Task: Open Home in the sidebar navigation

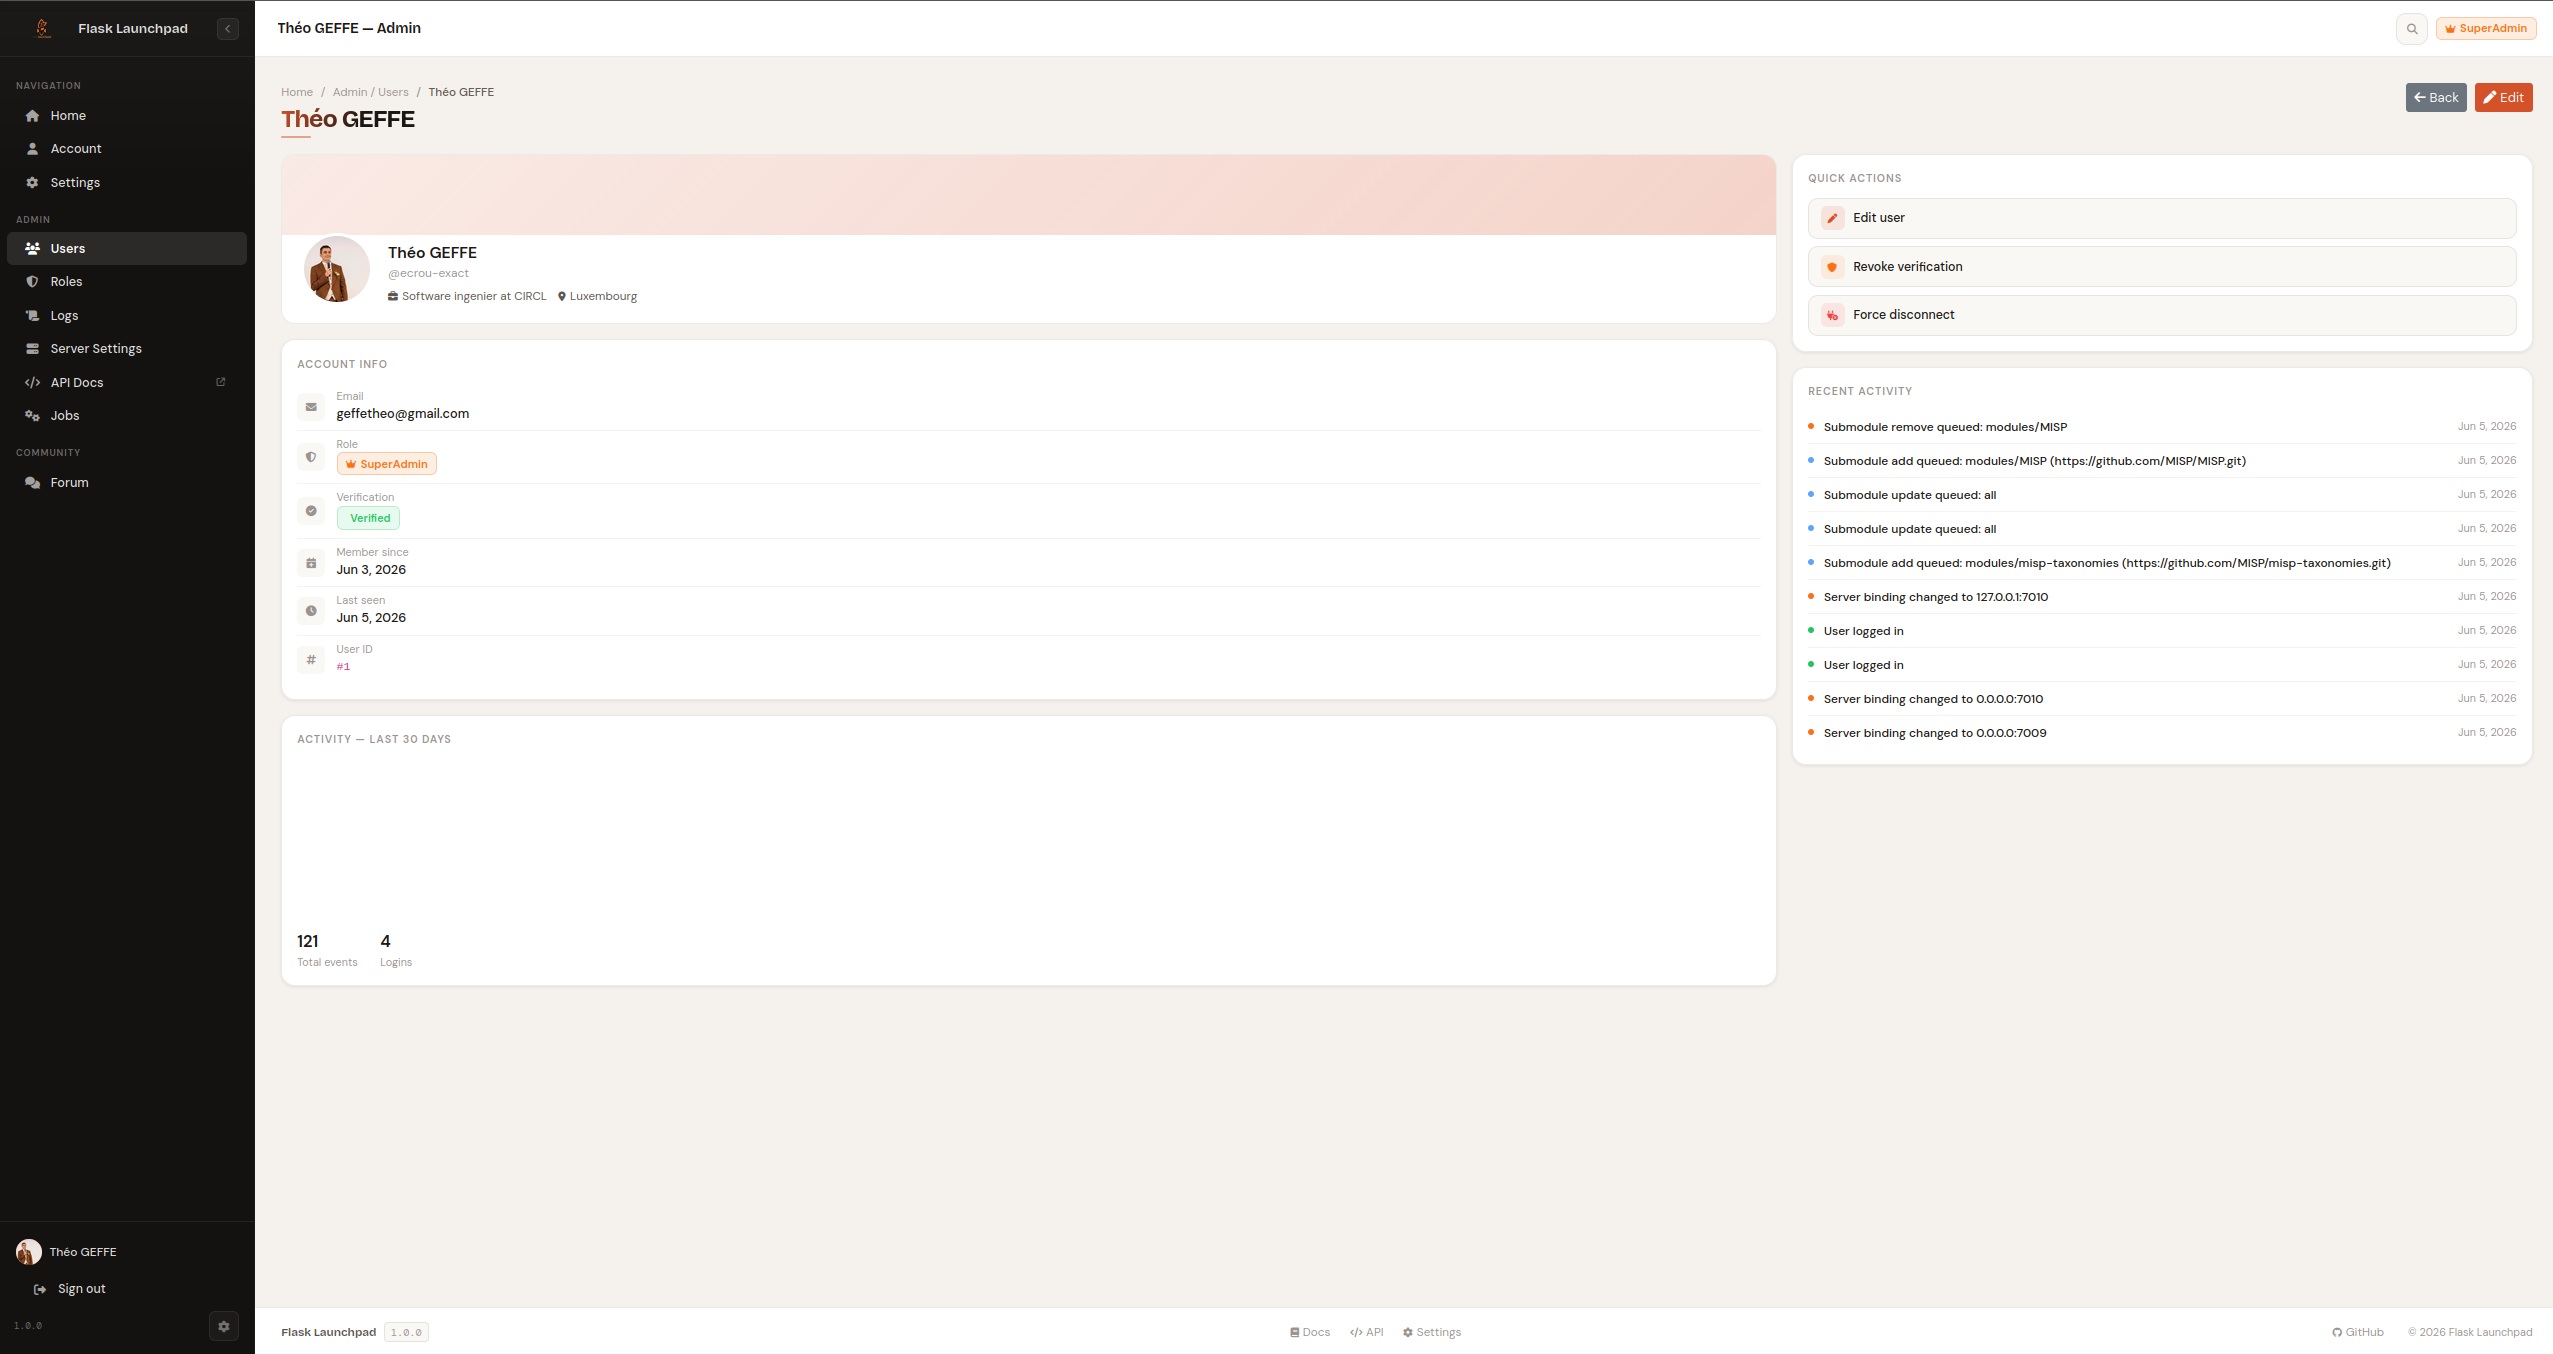Action: 127,116
